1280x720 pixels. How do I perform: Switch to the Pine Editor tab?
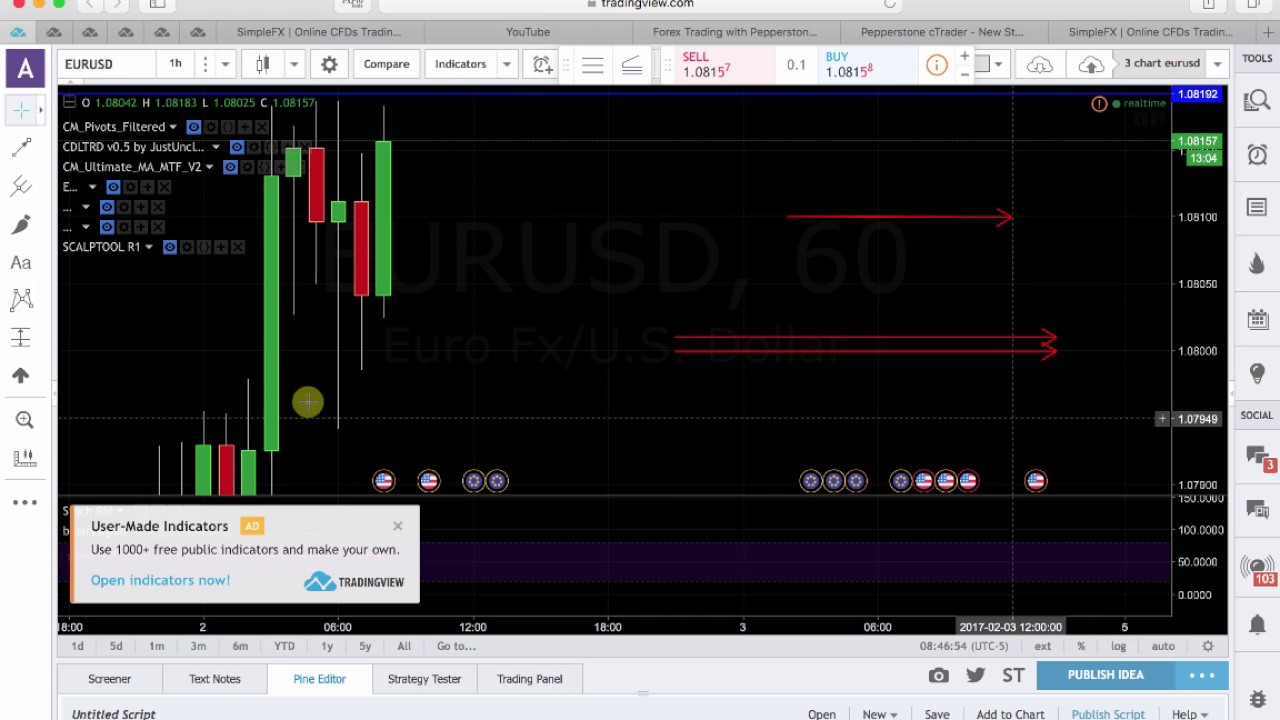(x=319, y=679)
